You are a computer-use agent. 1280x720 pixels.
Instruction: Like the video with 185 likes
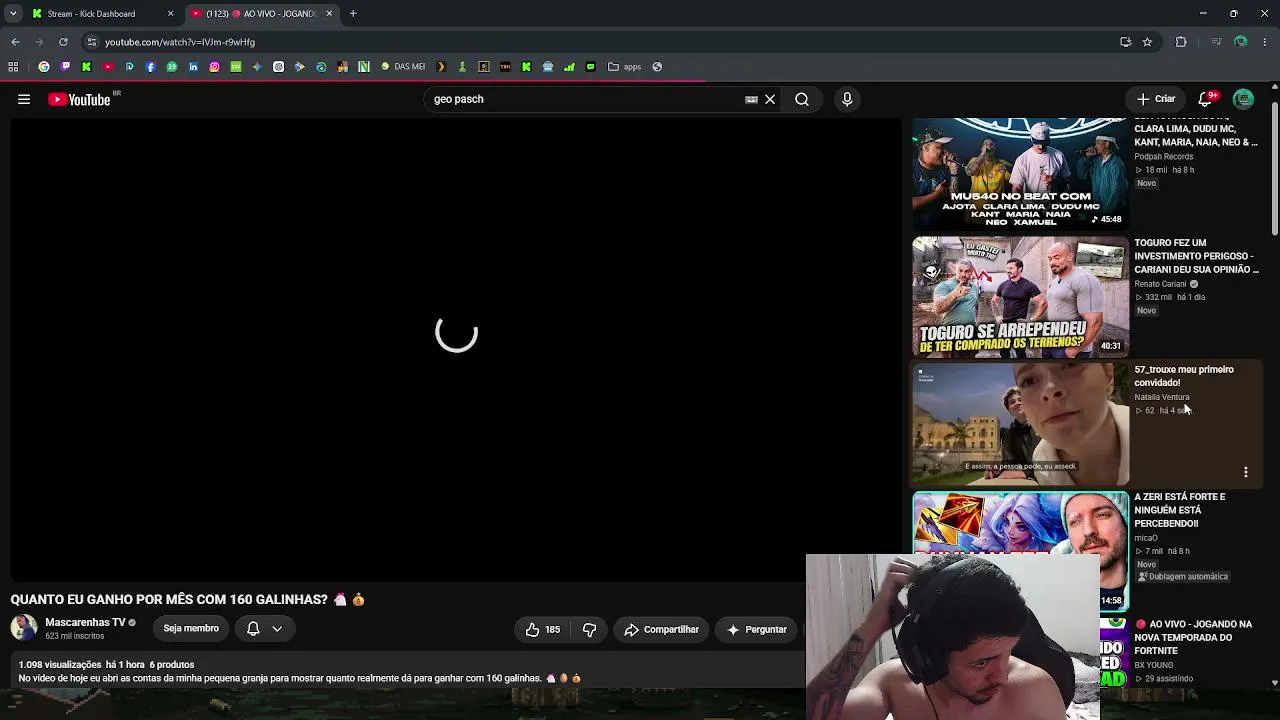coord(542,629)
